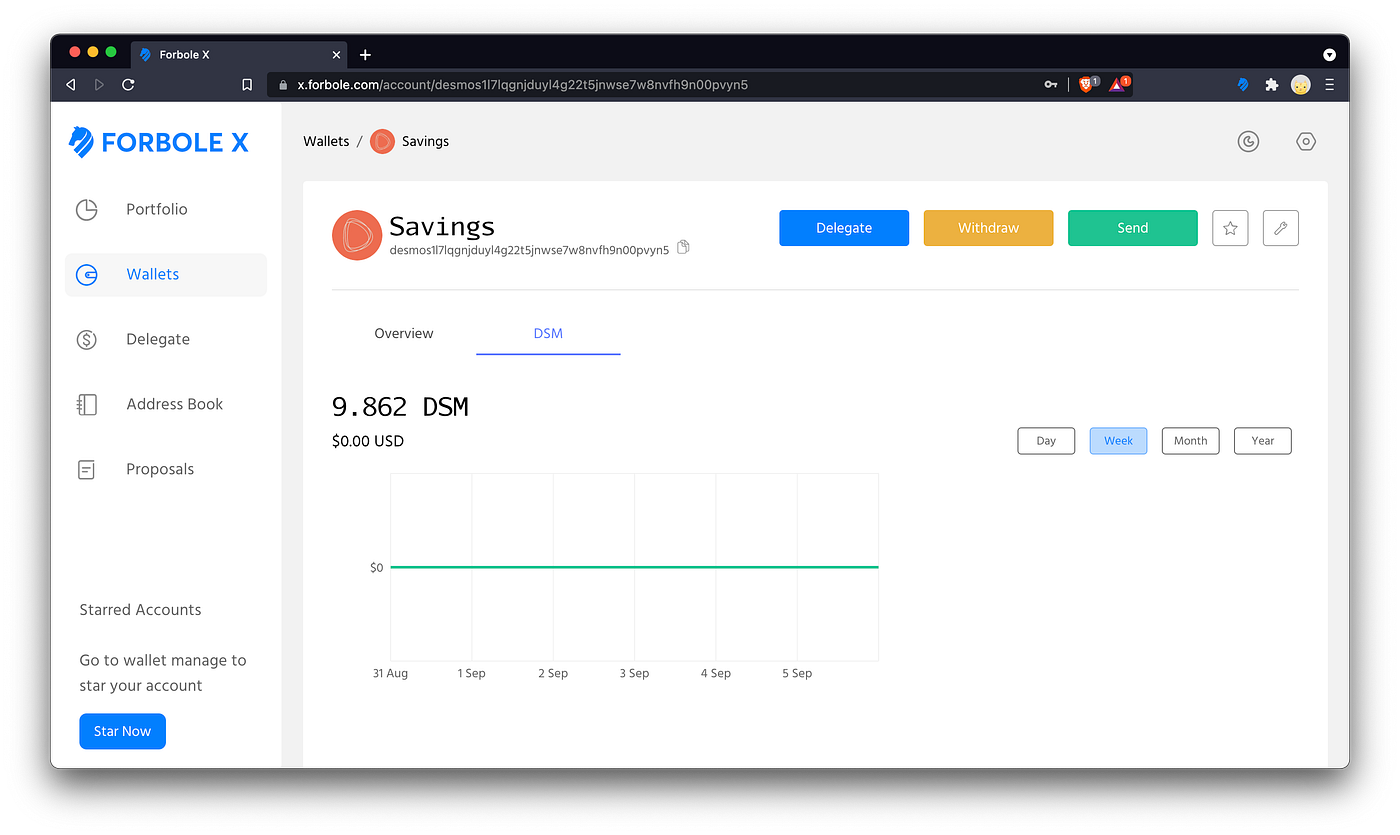
Task: Open the browser extensions dropdown
Action: point(1271,84)
